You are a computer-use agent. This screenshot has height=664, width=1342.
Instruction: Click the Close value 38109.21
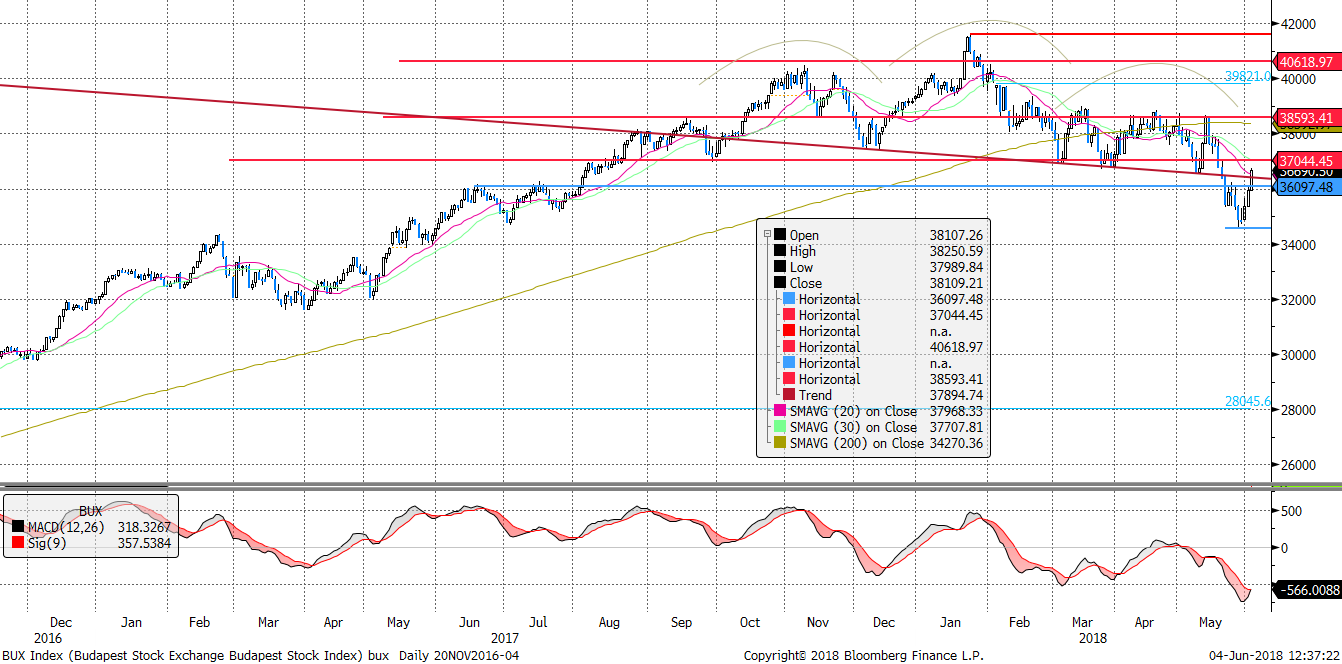(x=957, y=283)
